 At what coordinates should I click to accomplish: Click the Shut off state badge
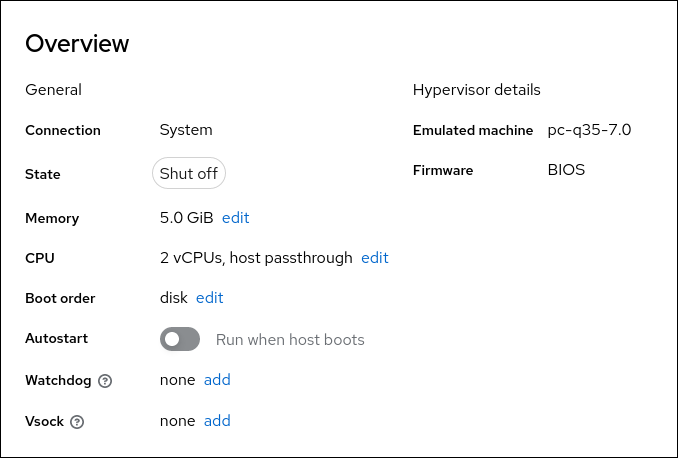[189, 174]
